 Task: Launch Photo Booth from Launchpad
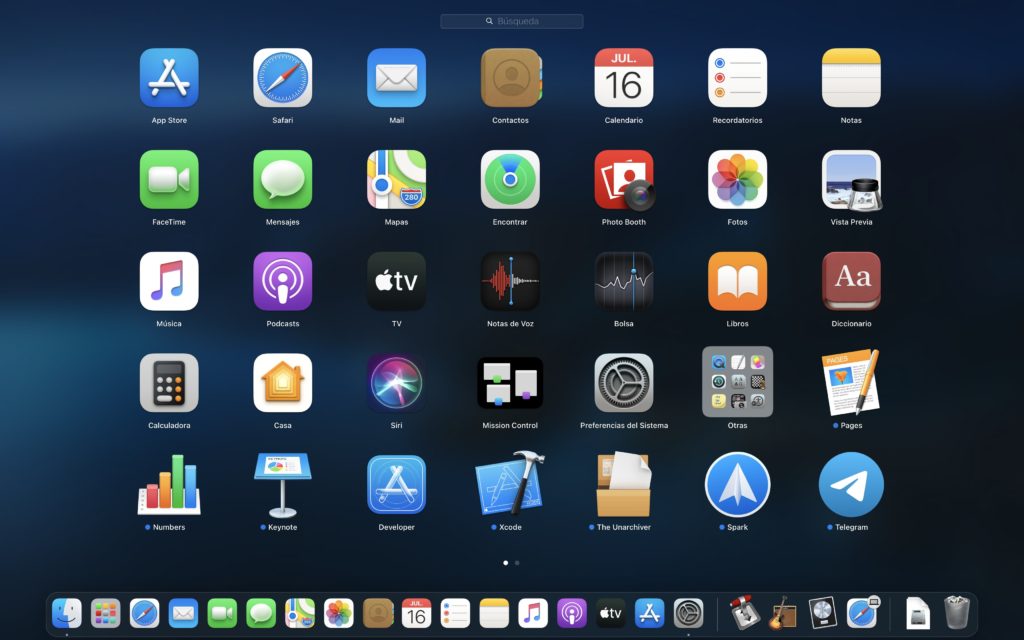624,180
